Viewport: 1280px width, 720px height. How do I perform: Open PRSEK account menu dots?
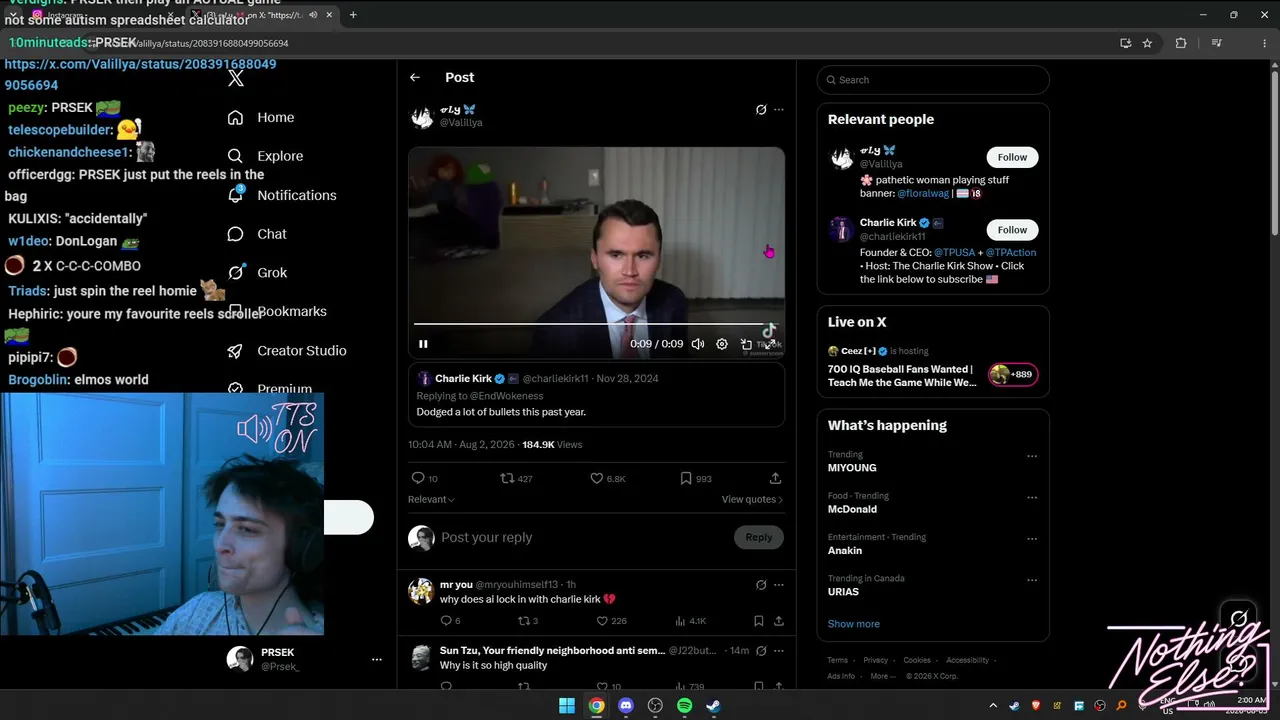[x=377, y=660]
